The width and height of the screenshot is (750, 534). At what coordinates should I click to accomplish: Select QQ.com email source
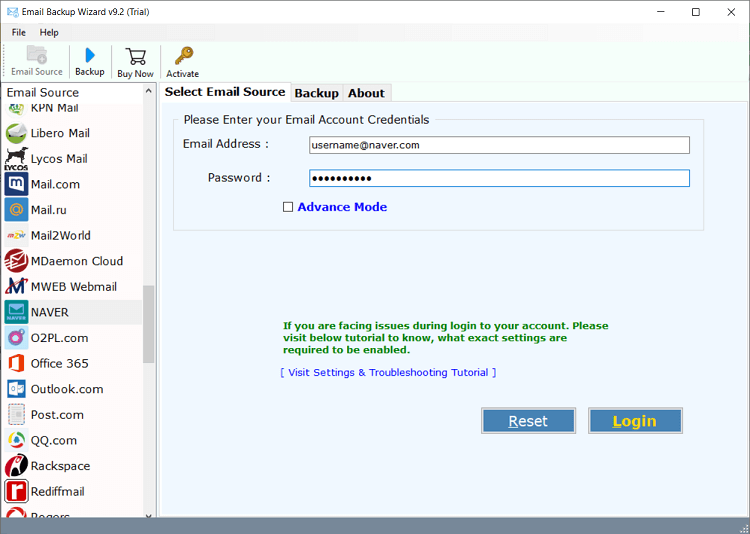click(x=53, y=440)
